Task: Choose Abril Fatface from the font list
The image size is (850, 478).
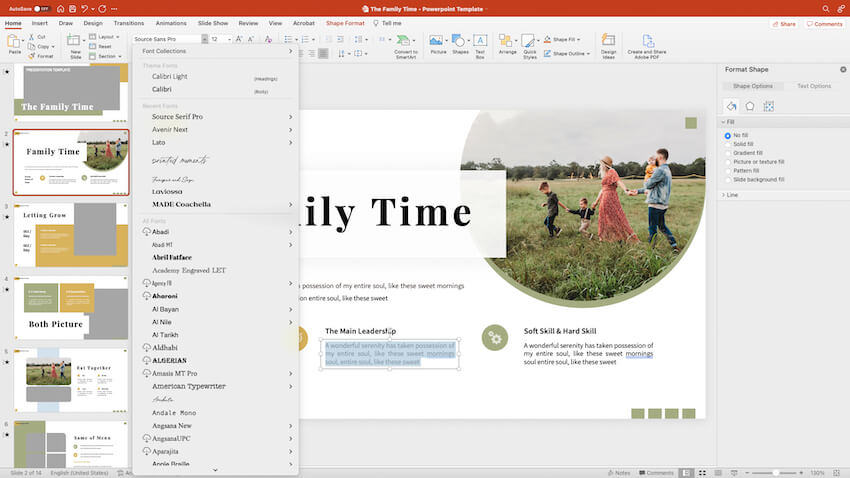Action: (x=172, y=257)
